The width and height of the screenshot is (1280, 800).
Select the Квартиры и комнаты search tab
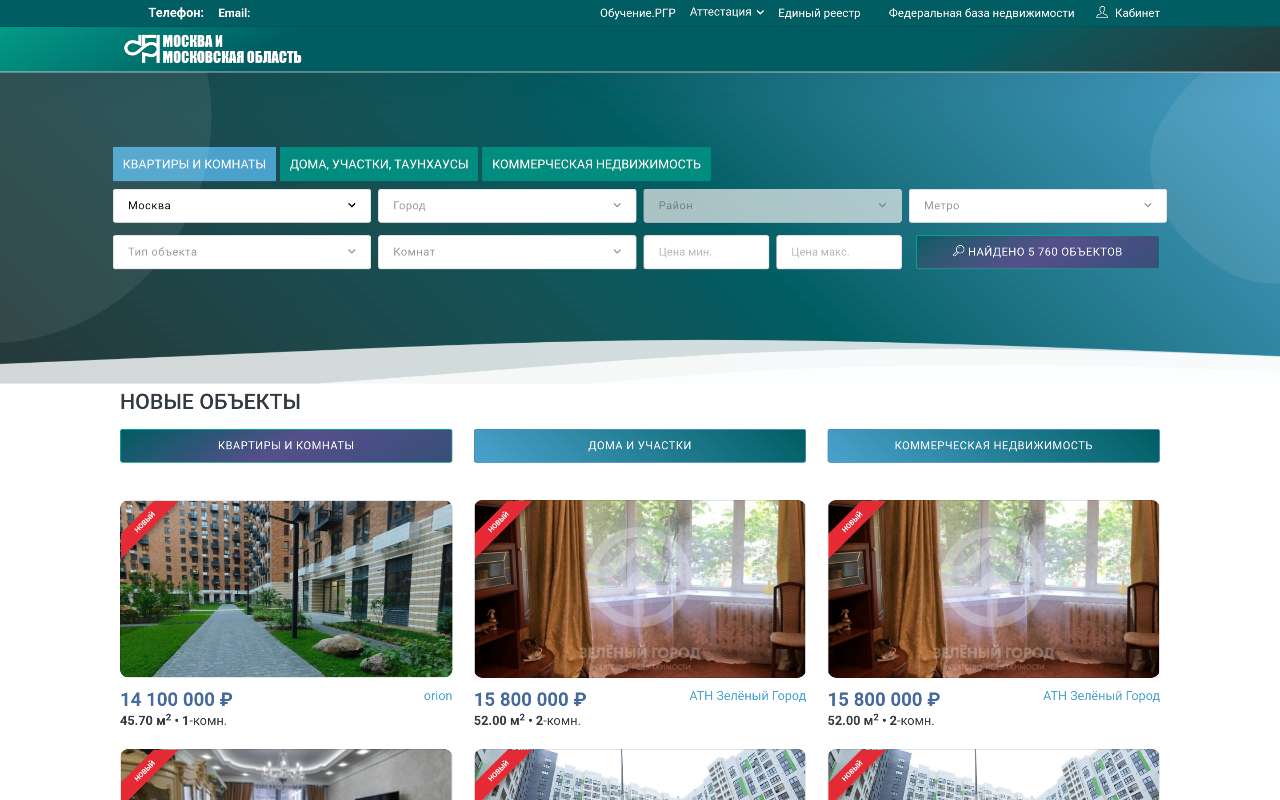194,164
